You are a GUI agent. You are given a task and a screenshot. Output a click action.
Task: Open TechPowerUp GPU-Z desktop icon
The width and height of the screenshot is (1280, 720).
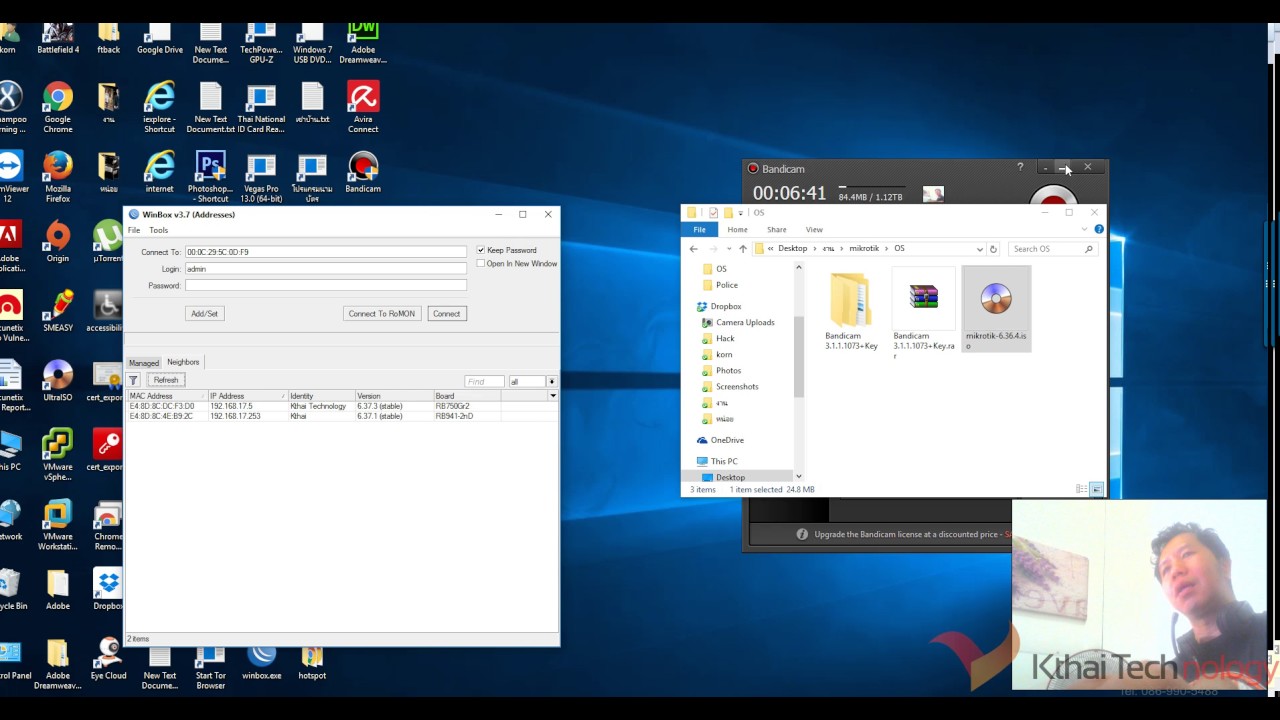261,44
